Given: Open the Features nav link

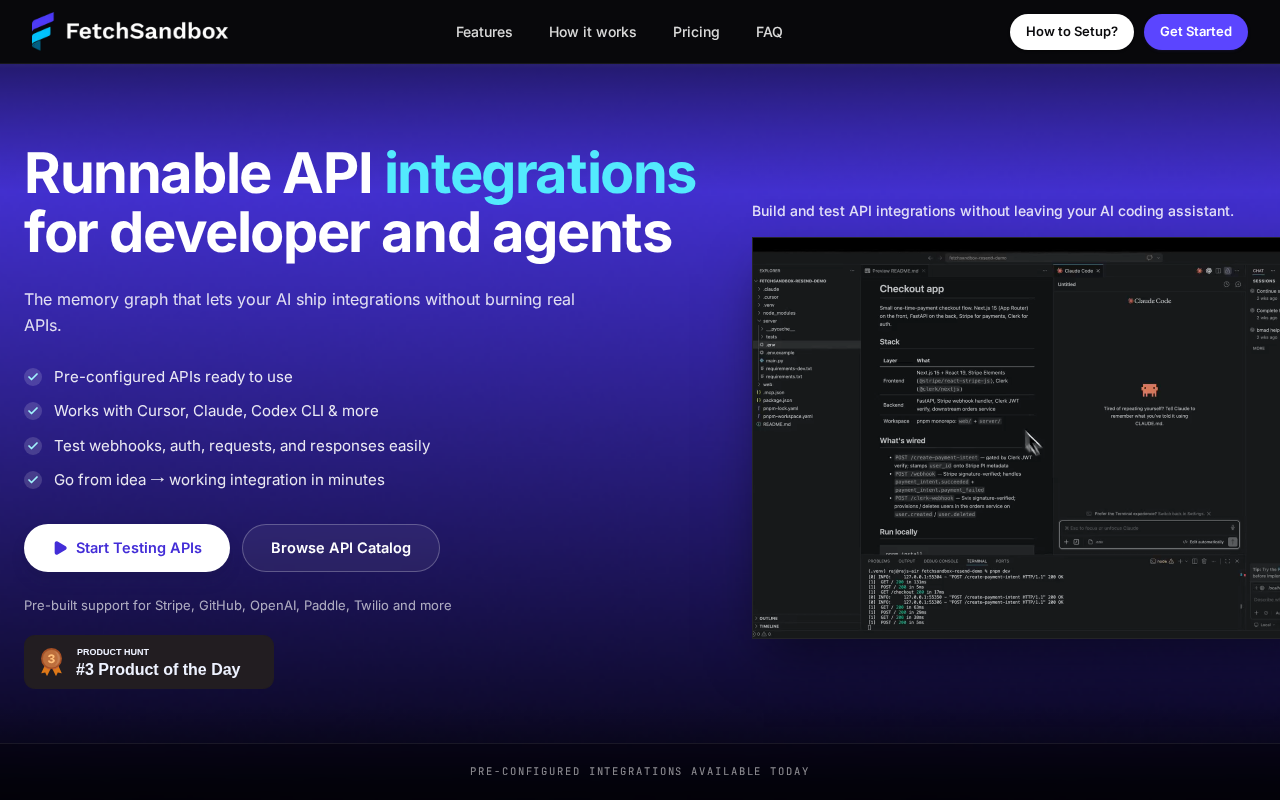Looking at the screenshot, I should 484,32.
